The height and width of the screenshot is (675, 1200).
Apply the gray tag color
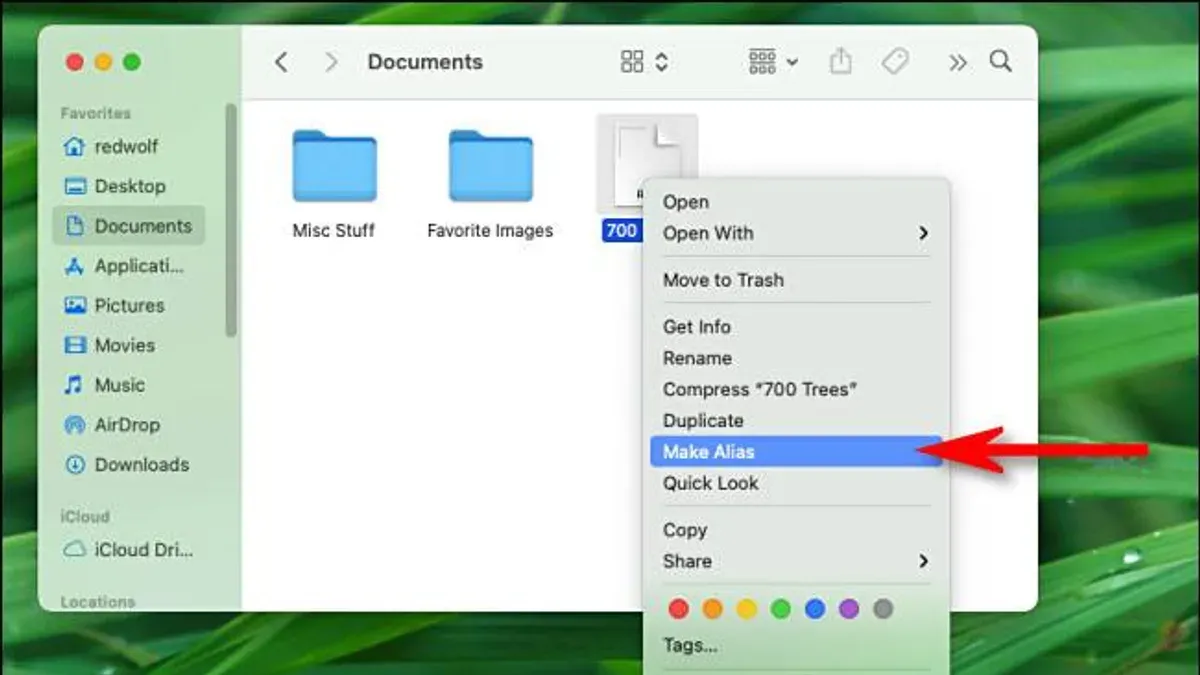pos(883,609)
